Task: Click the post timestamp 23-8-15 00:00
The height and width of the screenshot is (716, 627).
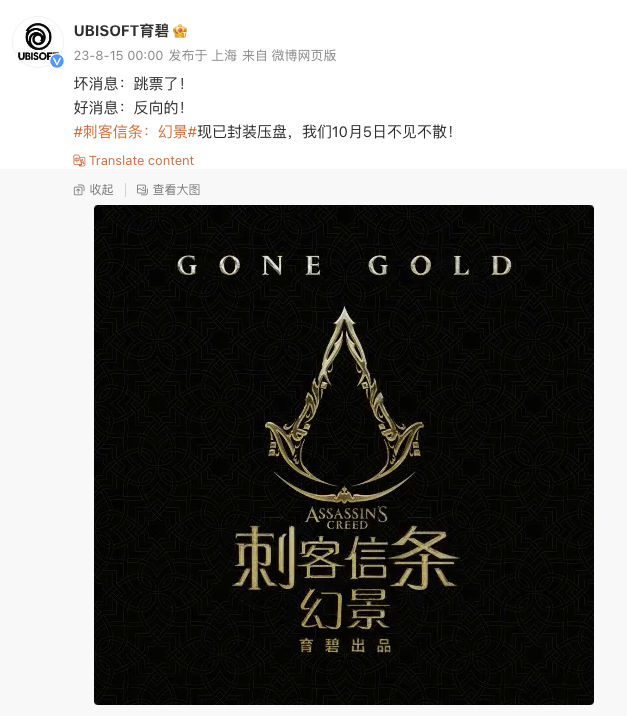Action: 118,56
